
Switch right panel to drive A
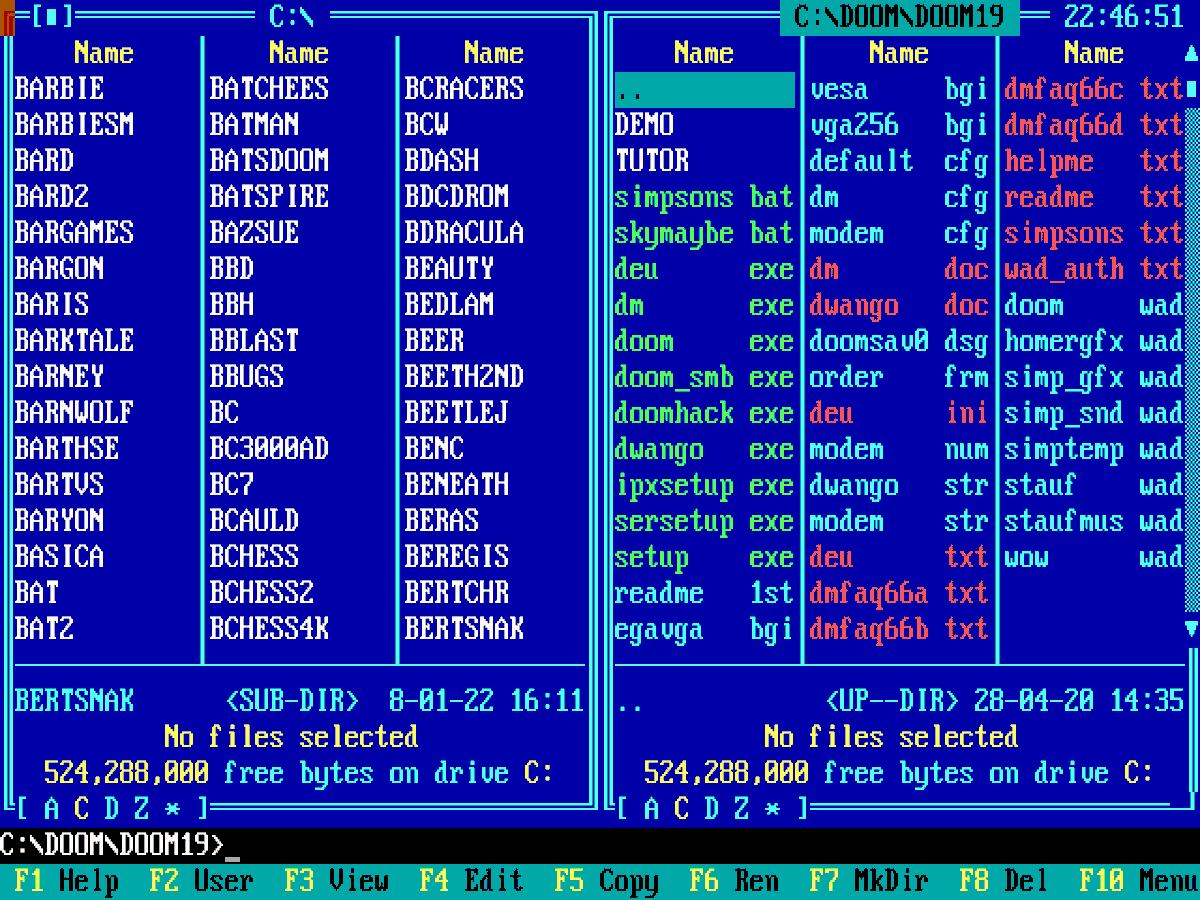[x=652, y=809]
